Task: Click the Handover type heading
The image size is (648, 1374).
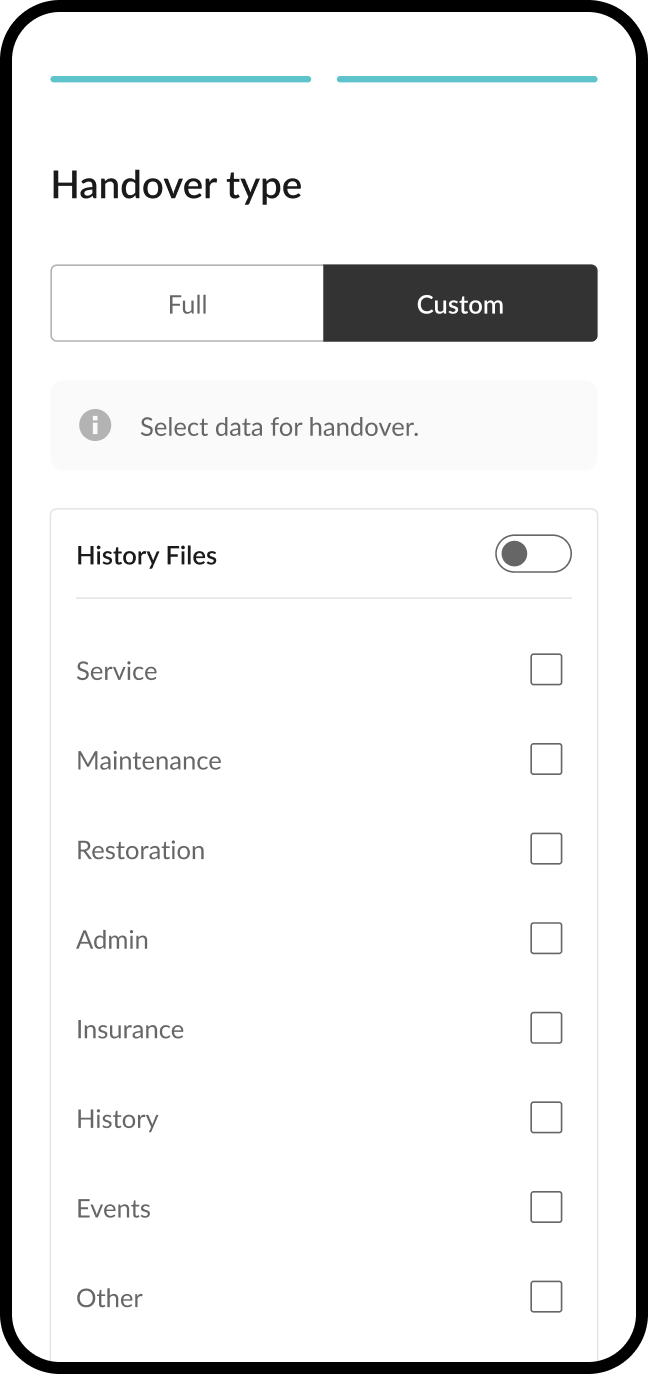Action: [x=176, y=185]
